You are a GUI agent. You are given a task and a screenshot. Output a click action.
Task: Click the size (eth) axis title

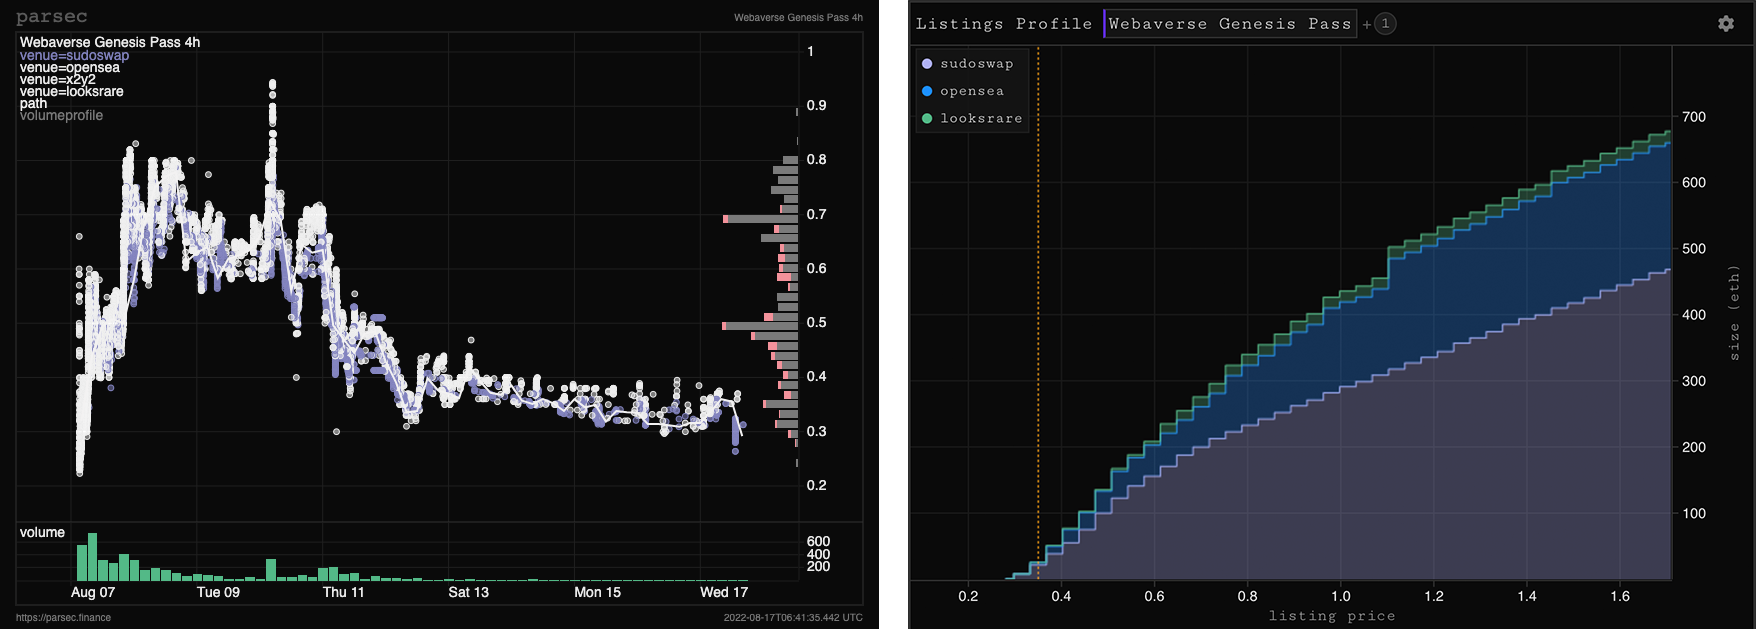(1734, 313)
